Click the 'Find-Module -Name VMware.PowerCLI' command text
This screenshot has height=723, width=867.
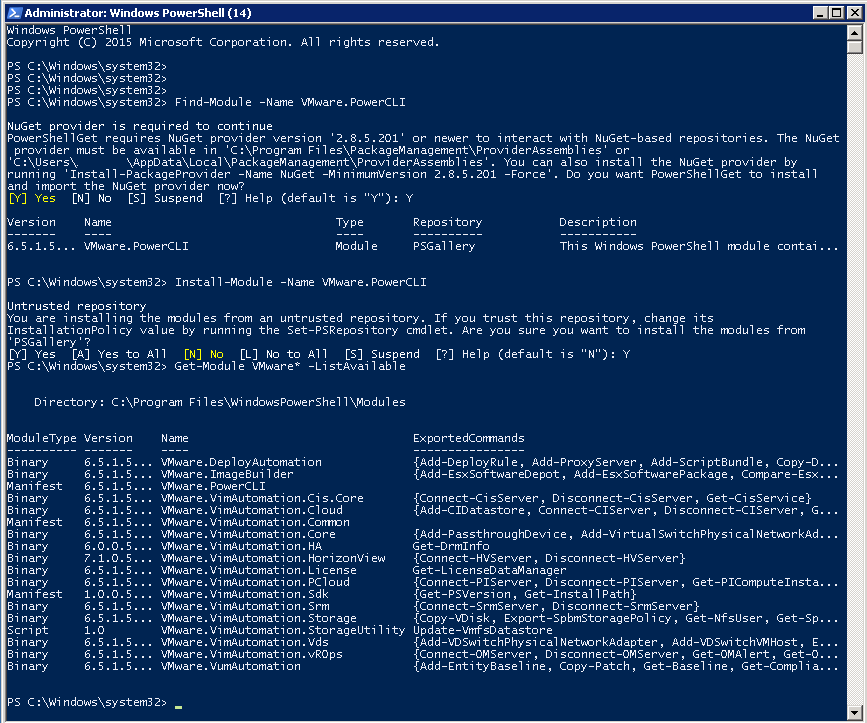click(x=290, y=102)
